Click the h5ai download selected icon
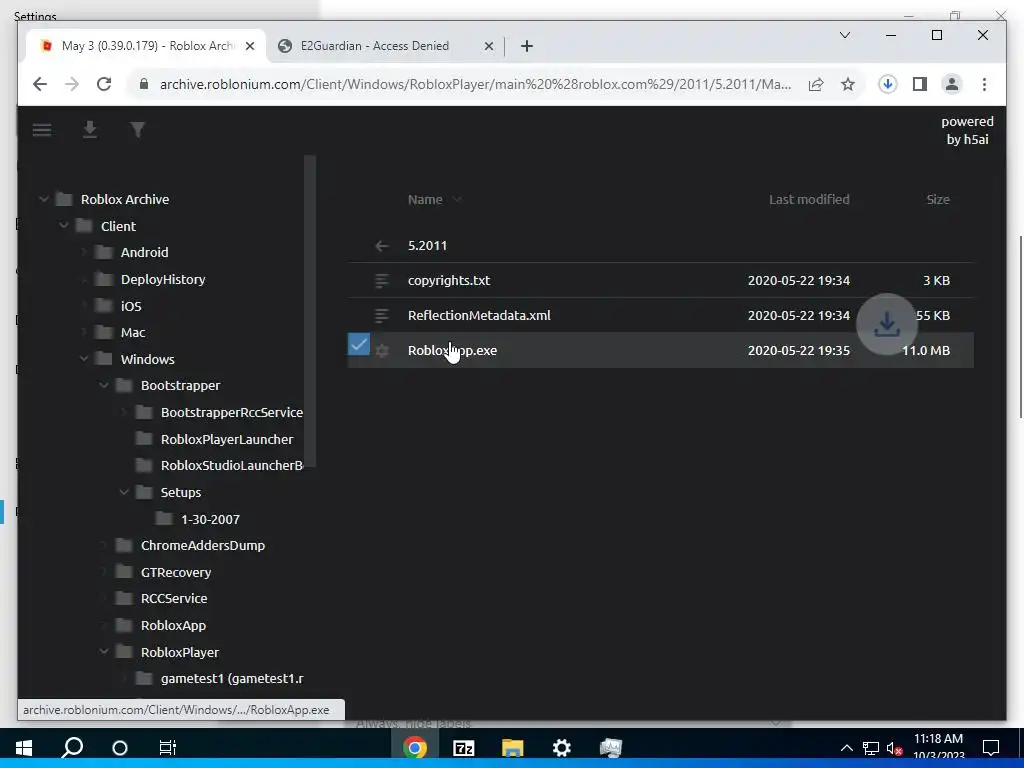Image resolution: width=1024 pixels, height=768 pixels. [x=90, y=130]
